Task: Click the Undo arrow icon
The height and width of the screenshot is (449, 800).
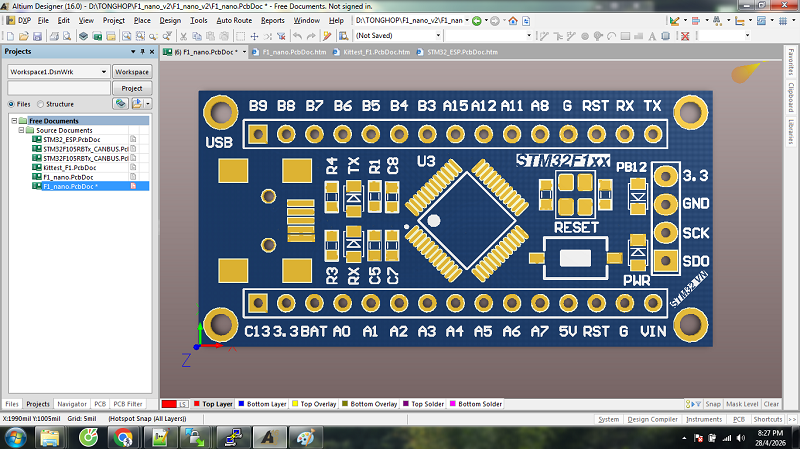Action: coord(297,36)
